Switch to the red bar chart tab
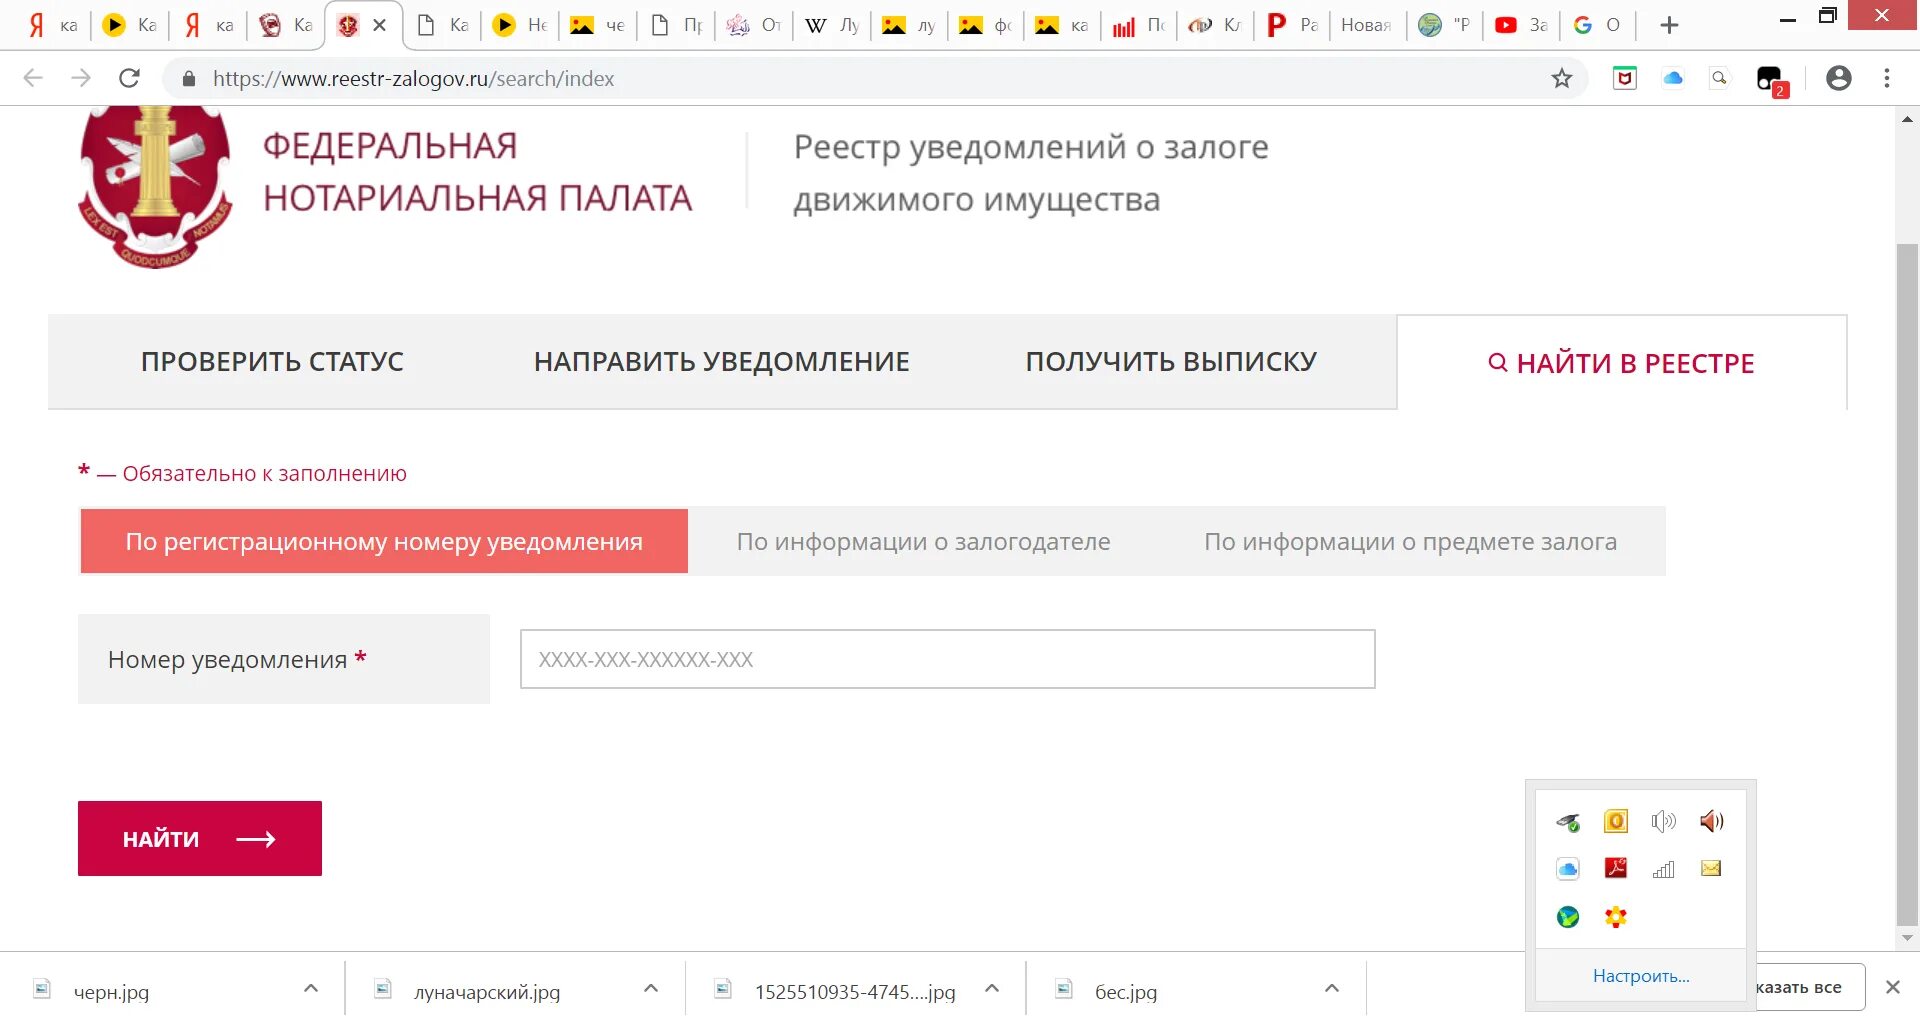This screenshot has width=1920, height=1024. (1139, 25)
